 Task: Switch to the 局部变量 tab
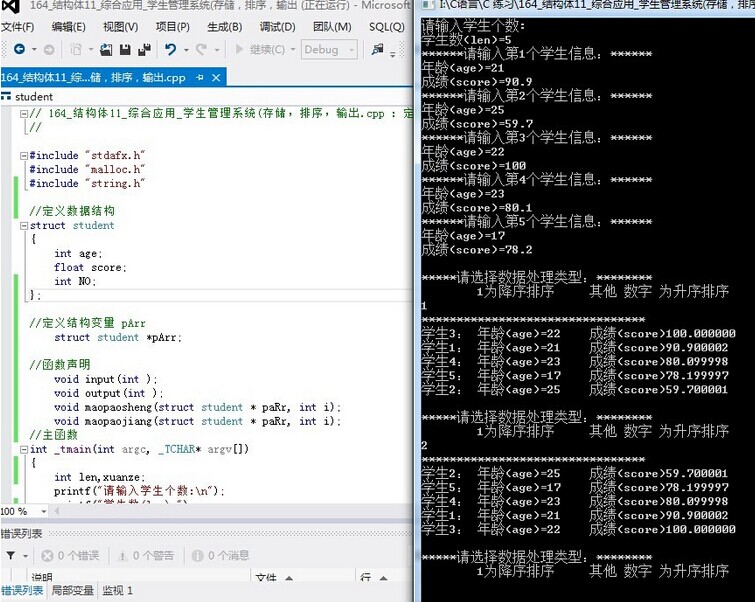point(70,591)
